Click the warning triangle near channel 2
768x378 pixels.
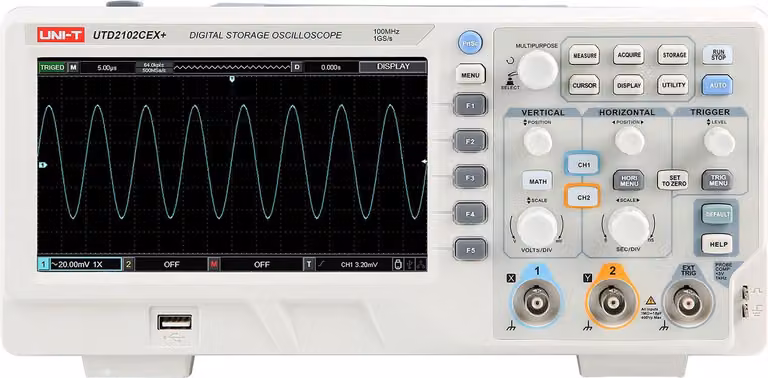[x=650, y=300]
